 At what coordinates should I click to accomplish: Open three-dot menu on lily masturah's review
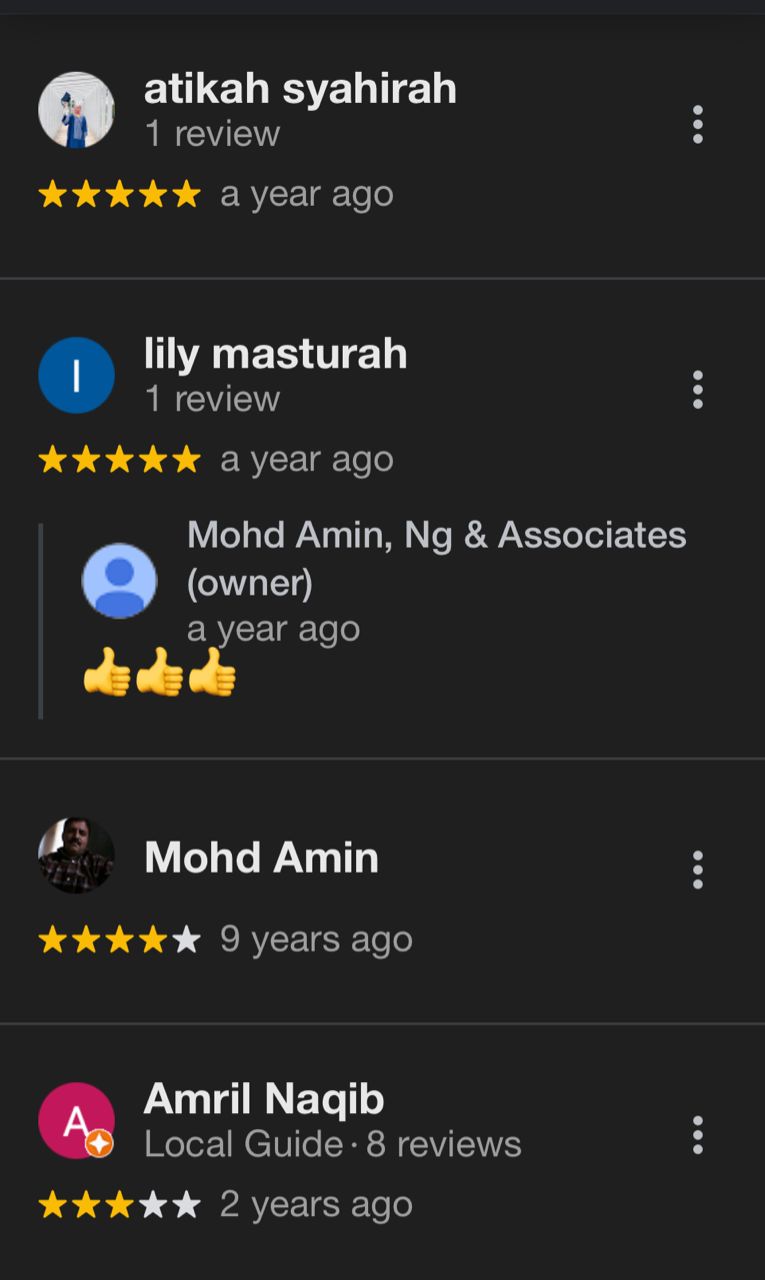[x=697, y=390]
